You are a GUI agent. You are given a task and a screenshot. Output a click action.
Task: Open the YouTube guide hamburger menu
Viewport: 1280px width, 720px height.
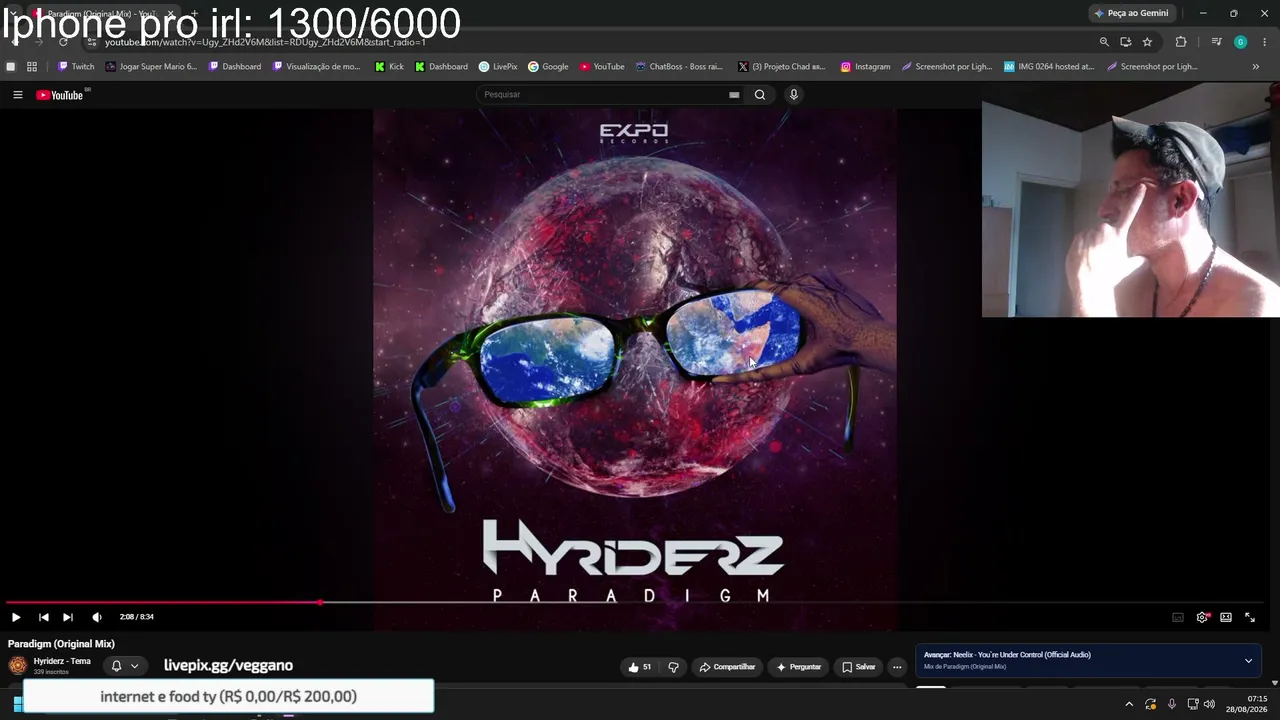[x=17, y=95]
